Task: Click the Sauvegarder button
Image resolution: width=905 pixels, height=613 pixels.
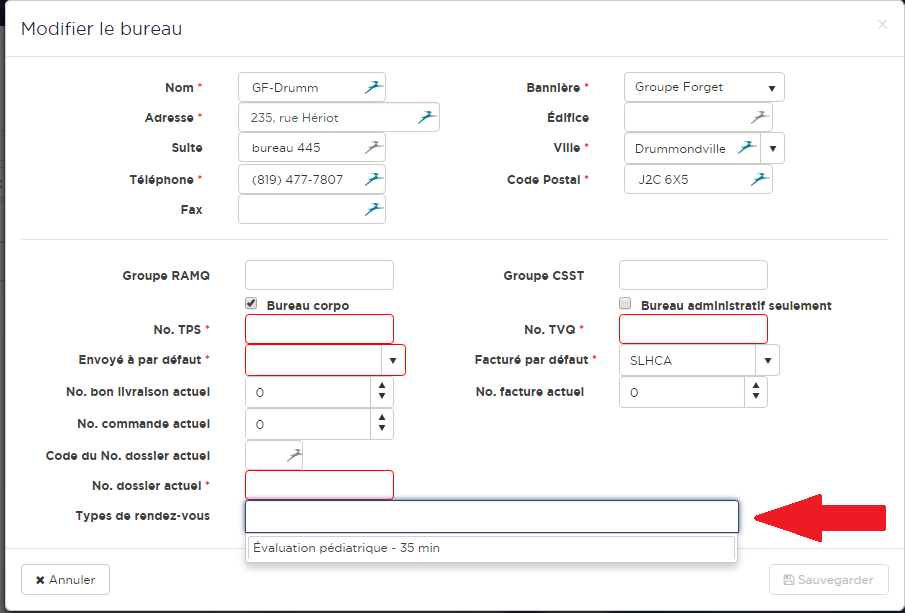Action: 828,580
